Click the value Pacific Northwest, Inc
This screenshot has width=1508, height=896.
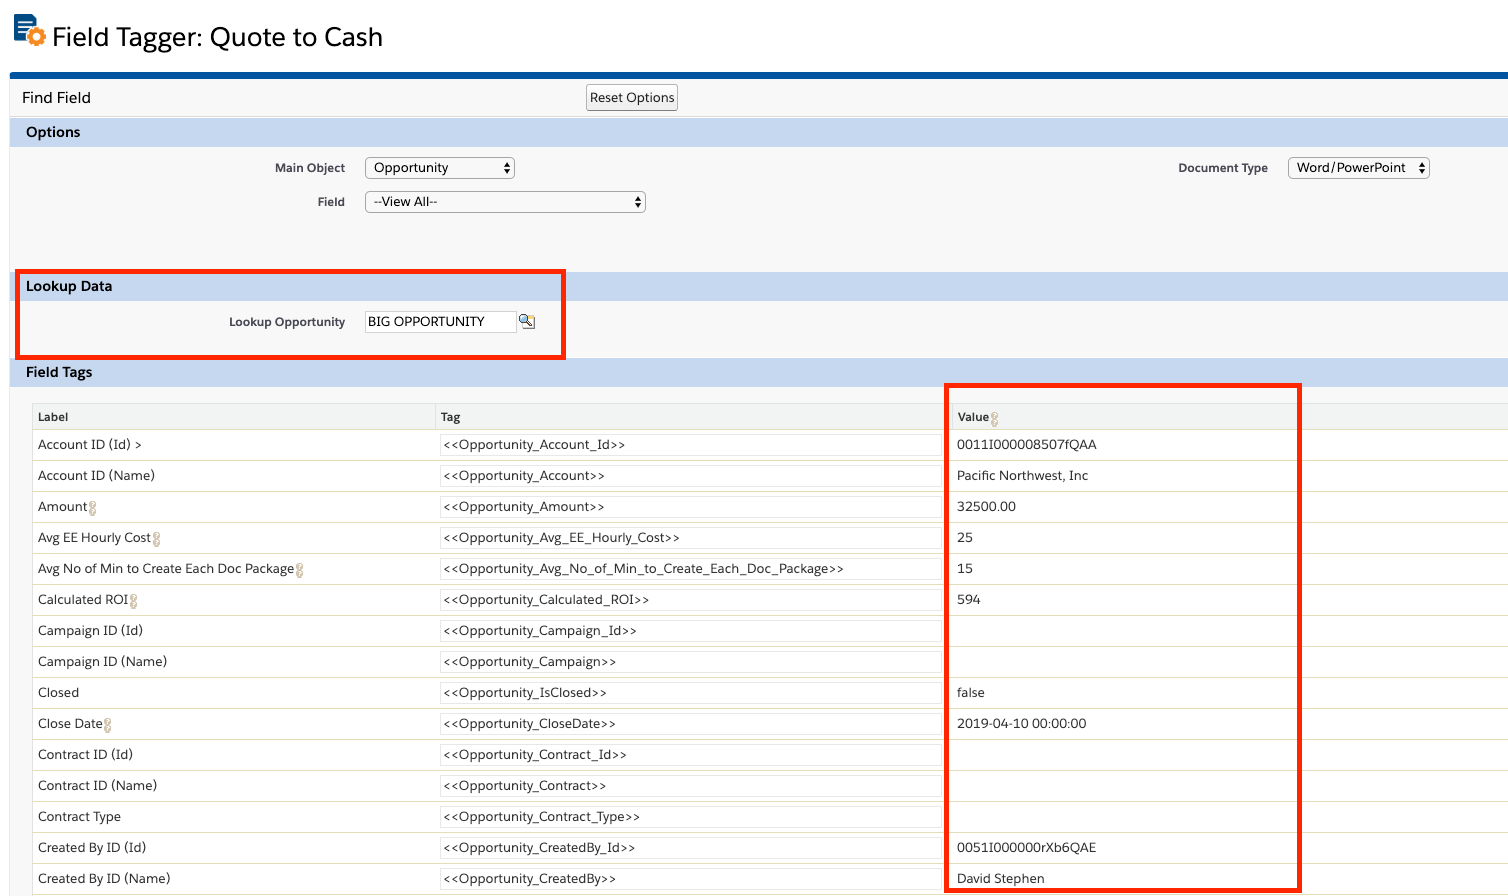coord(1022,476)
